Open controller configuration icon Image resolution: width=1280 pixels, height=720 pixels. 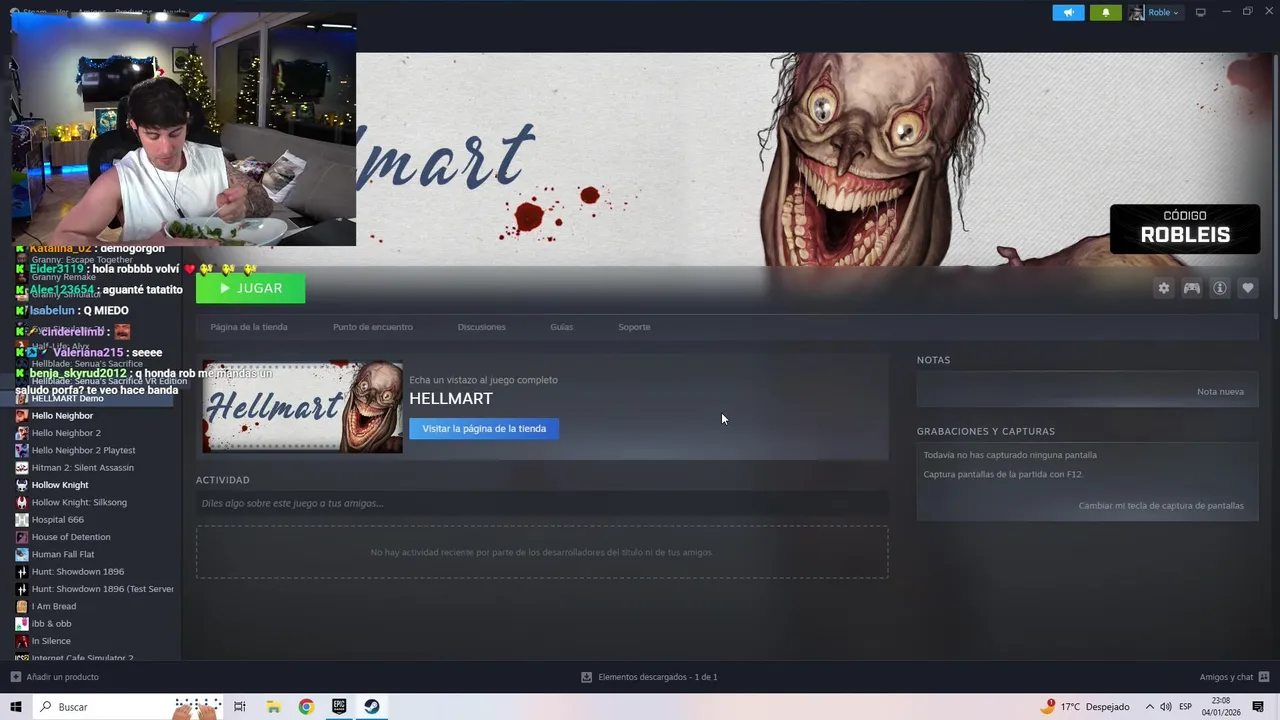1192,288
